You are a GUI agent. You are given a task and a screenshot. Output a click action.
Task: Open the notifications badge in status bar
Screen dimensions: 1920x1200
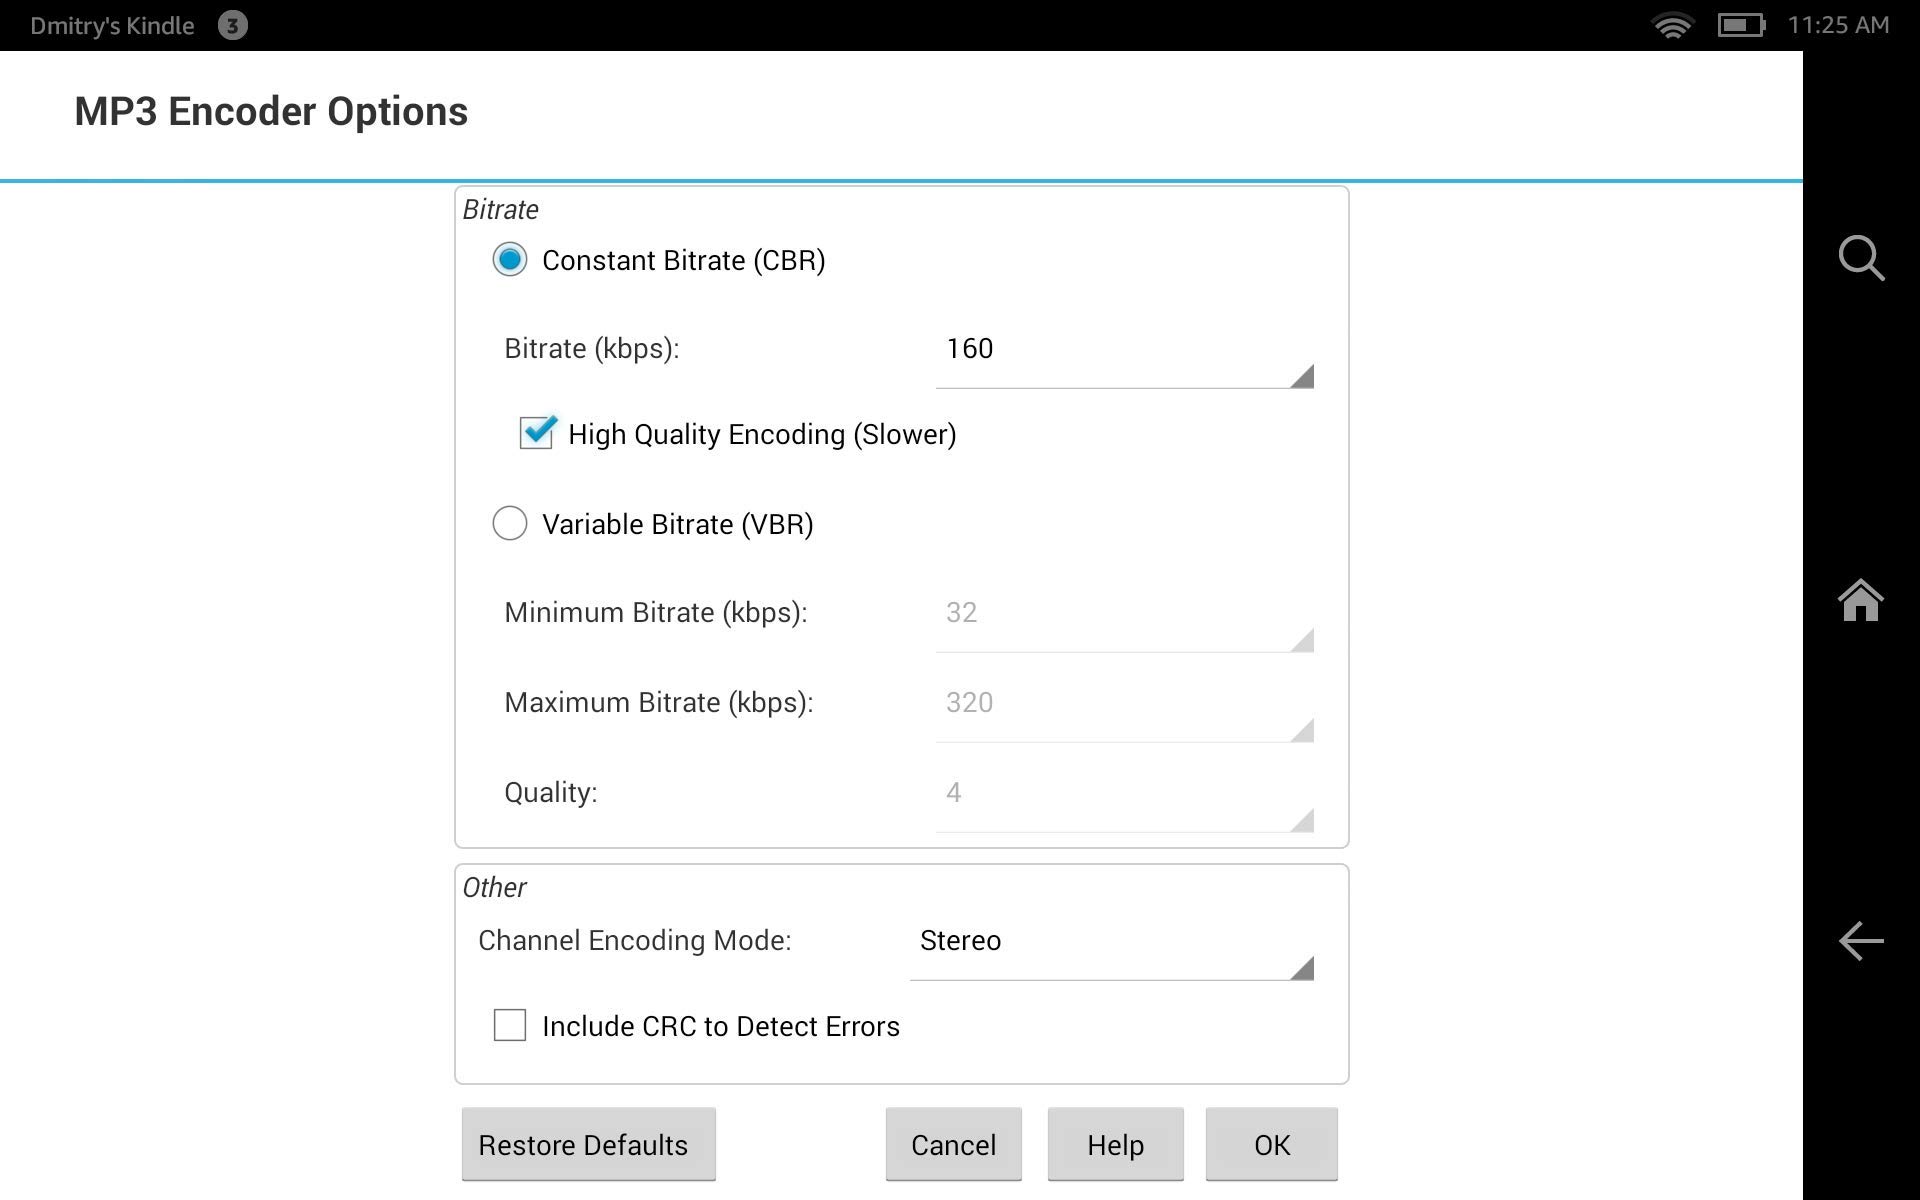(x=233, y=25)
